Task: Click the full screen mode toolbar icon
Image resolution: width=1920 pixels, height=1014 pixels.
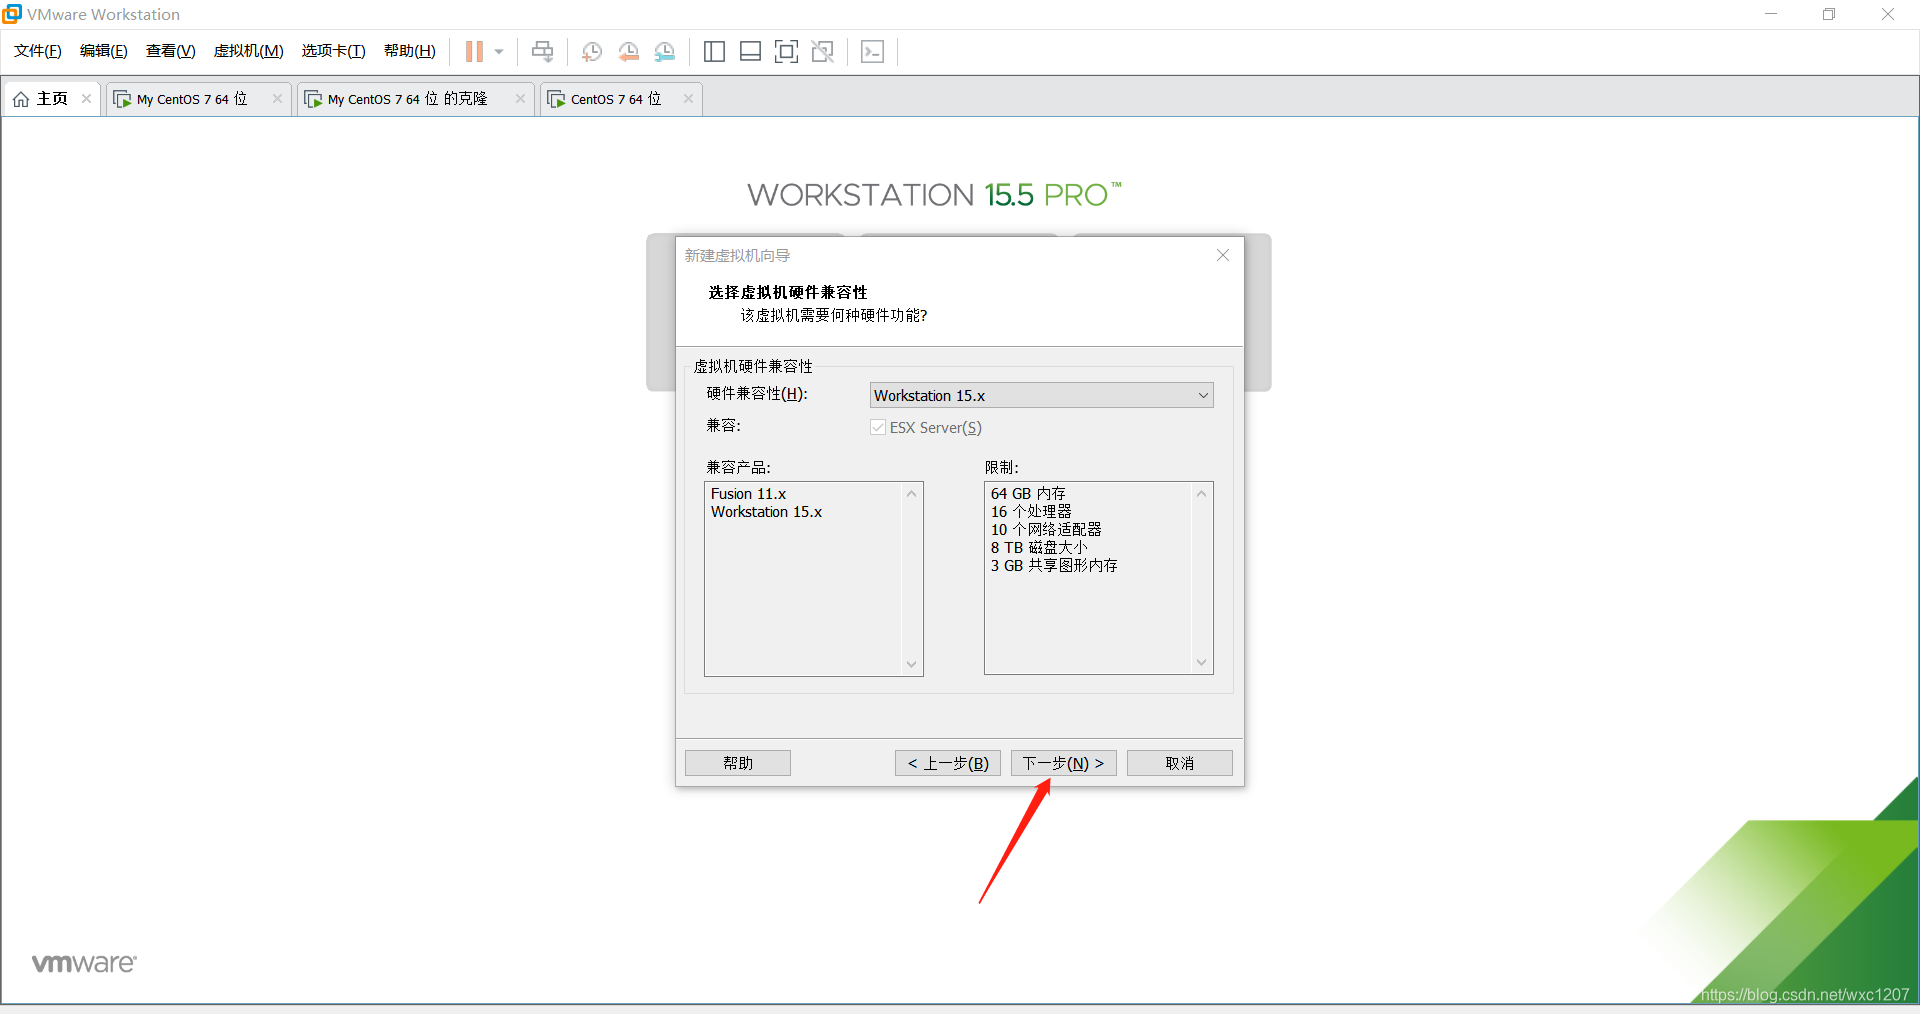Action: [x=786, y=51]
